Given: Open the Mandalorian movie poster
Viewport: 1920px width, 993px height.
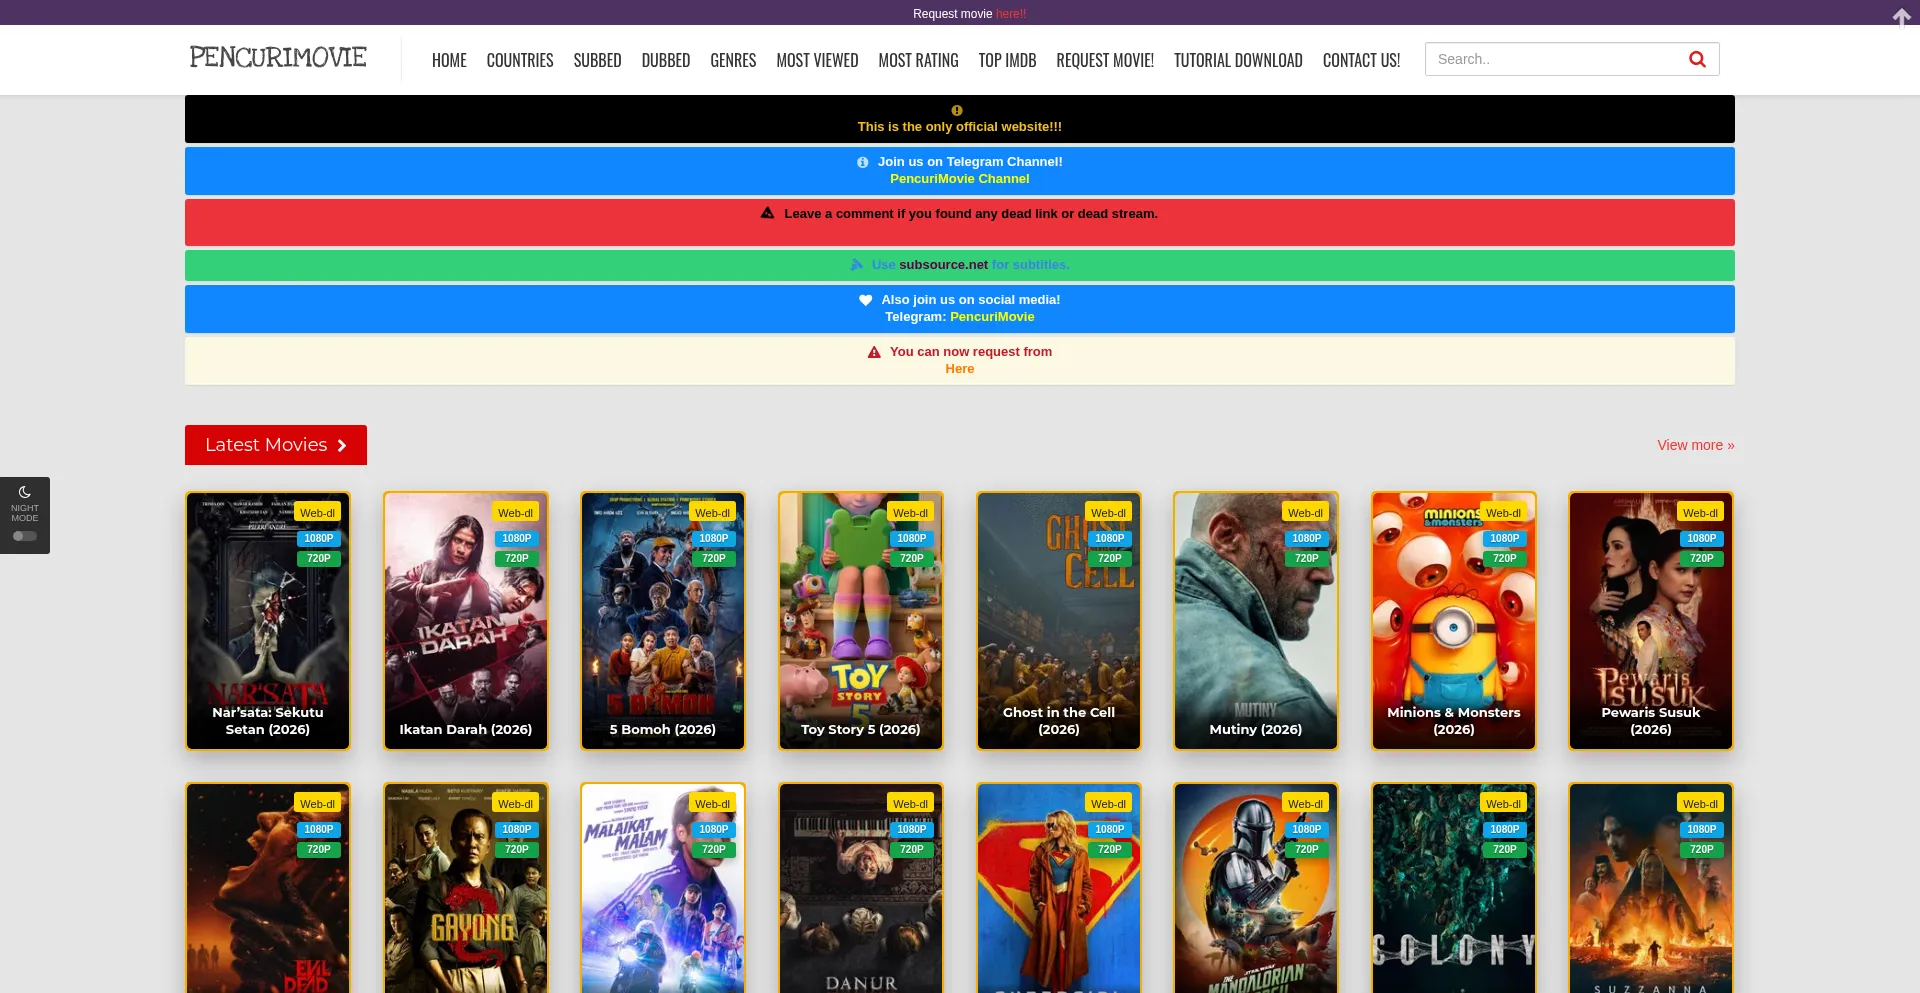Looking at the screenshot, I should pyautogui.click(x=1256, y=888).
